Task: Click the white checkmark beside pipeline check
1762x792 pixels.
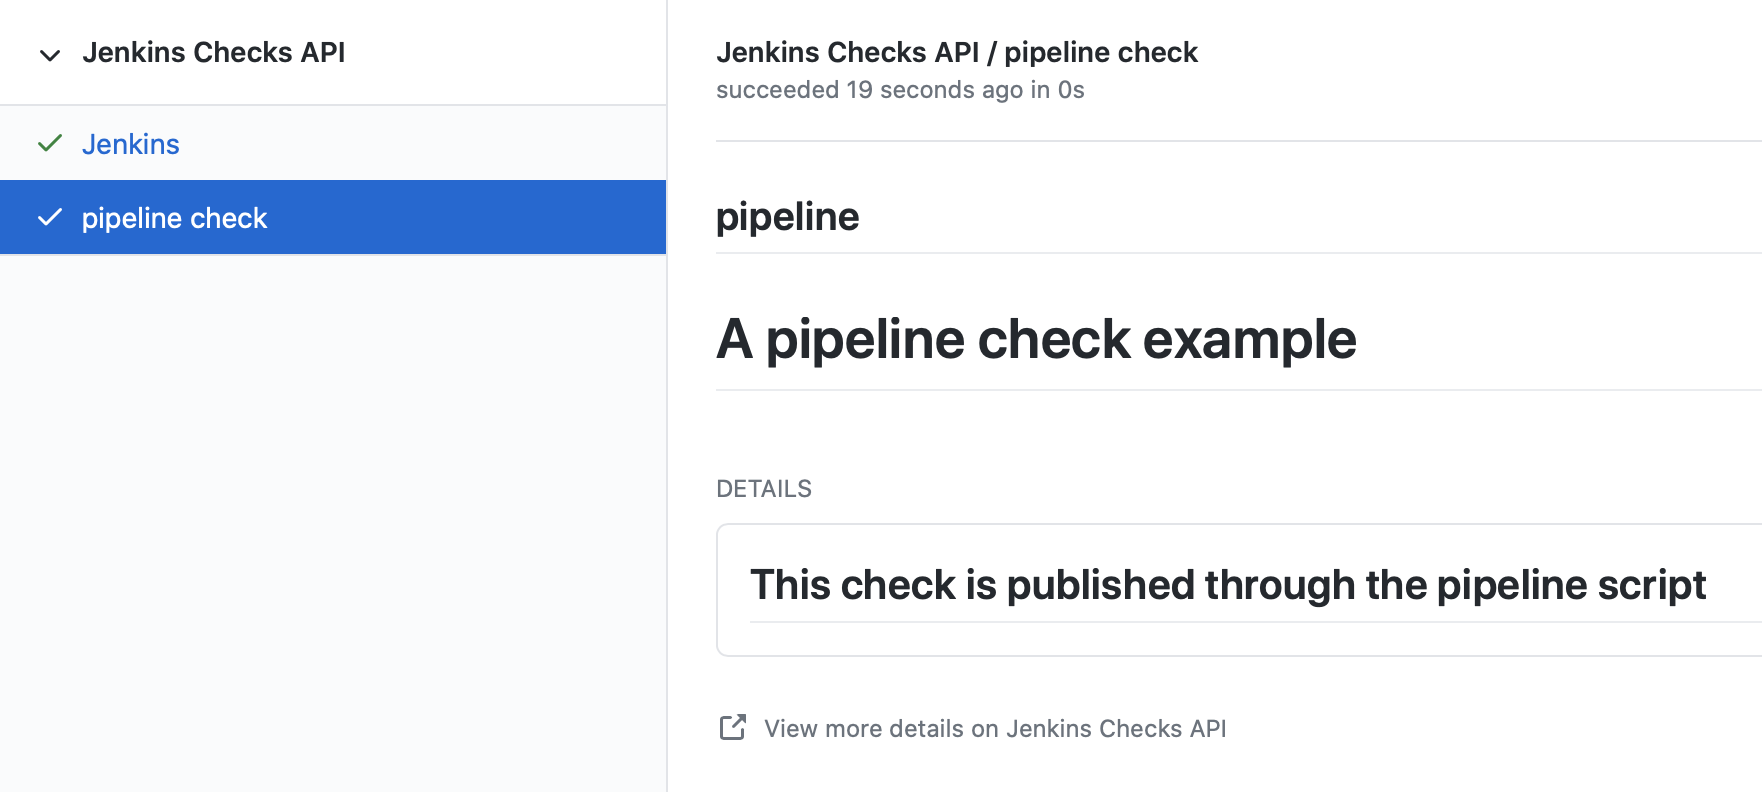Action: 50,217
